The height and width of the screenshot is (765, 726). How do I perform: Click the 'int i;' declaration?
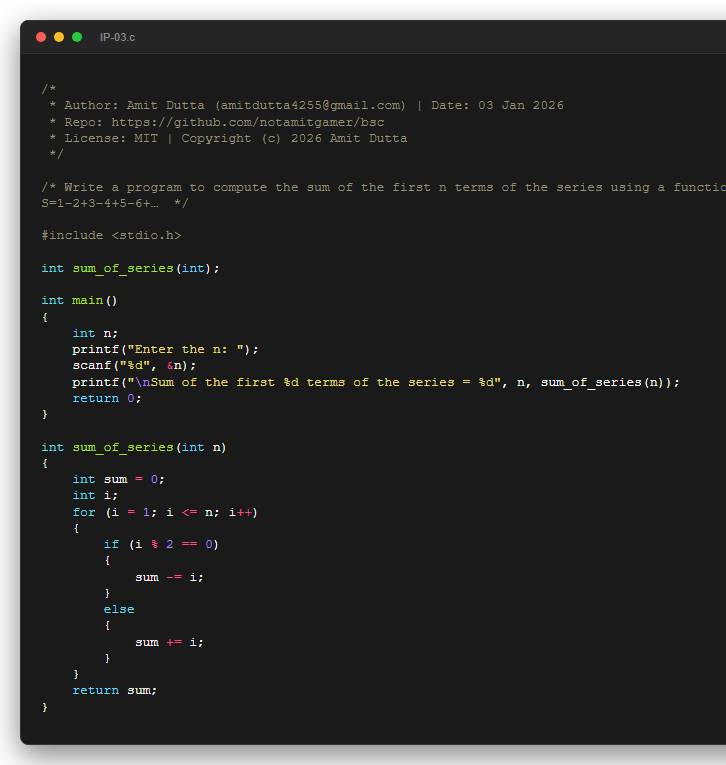tap(95, 495)
